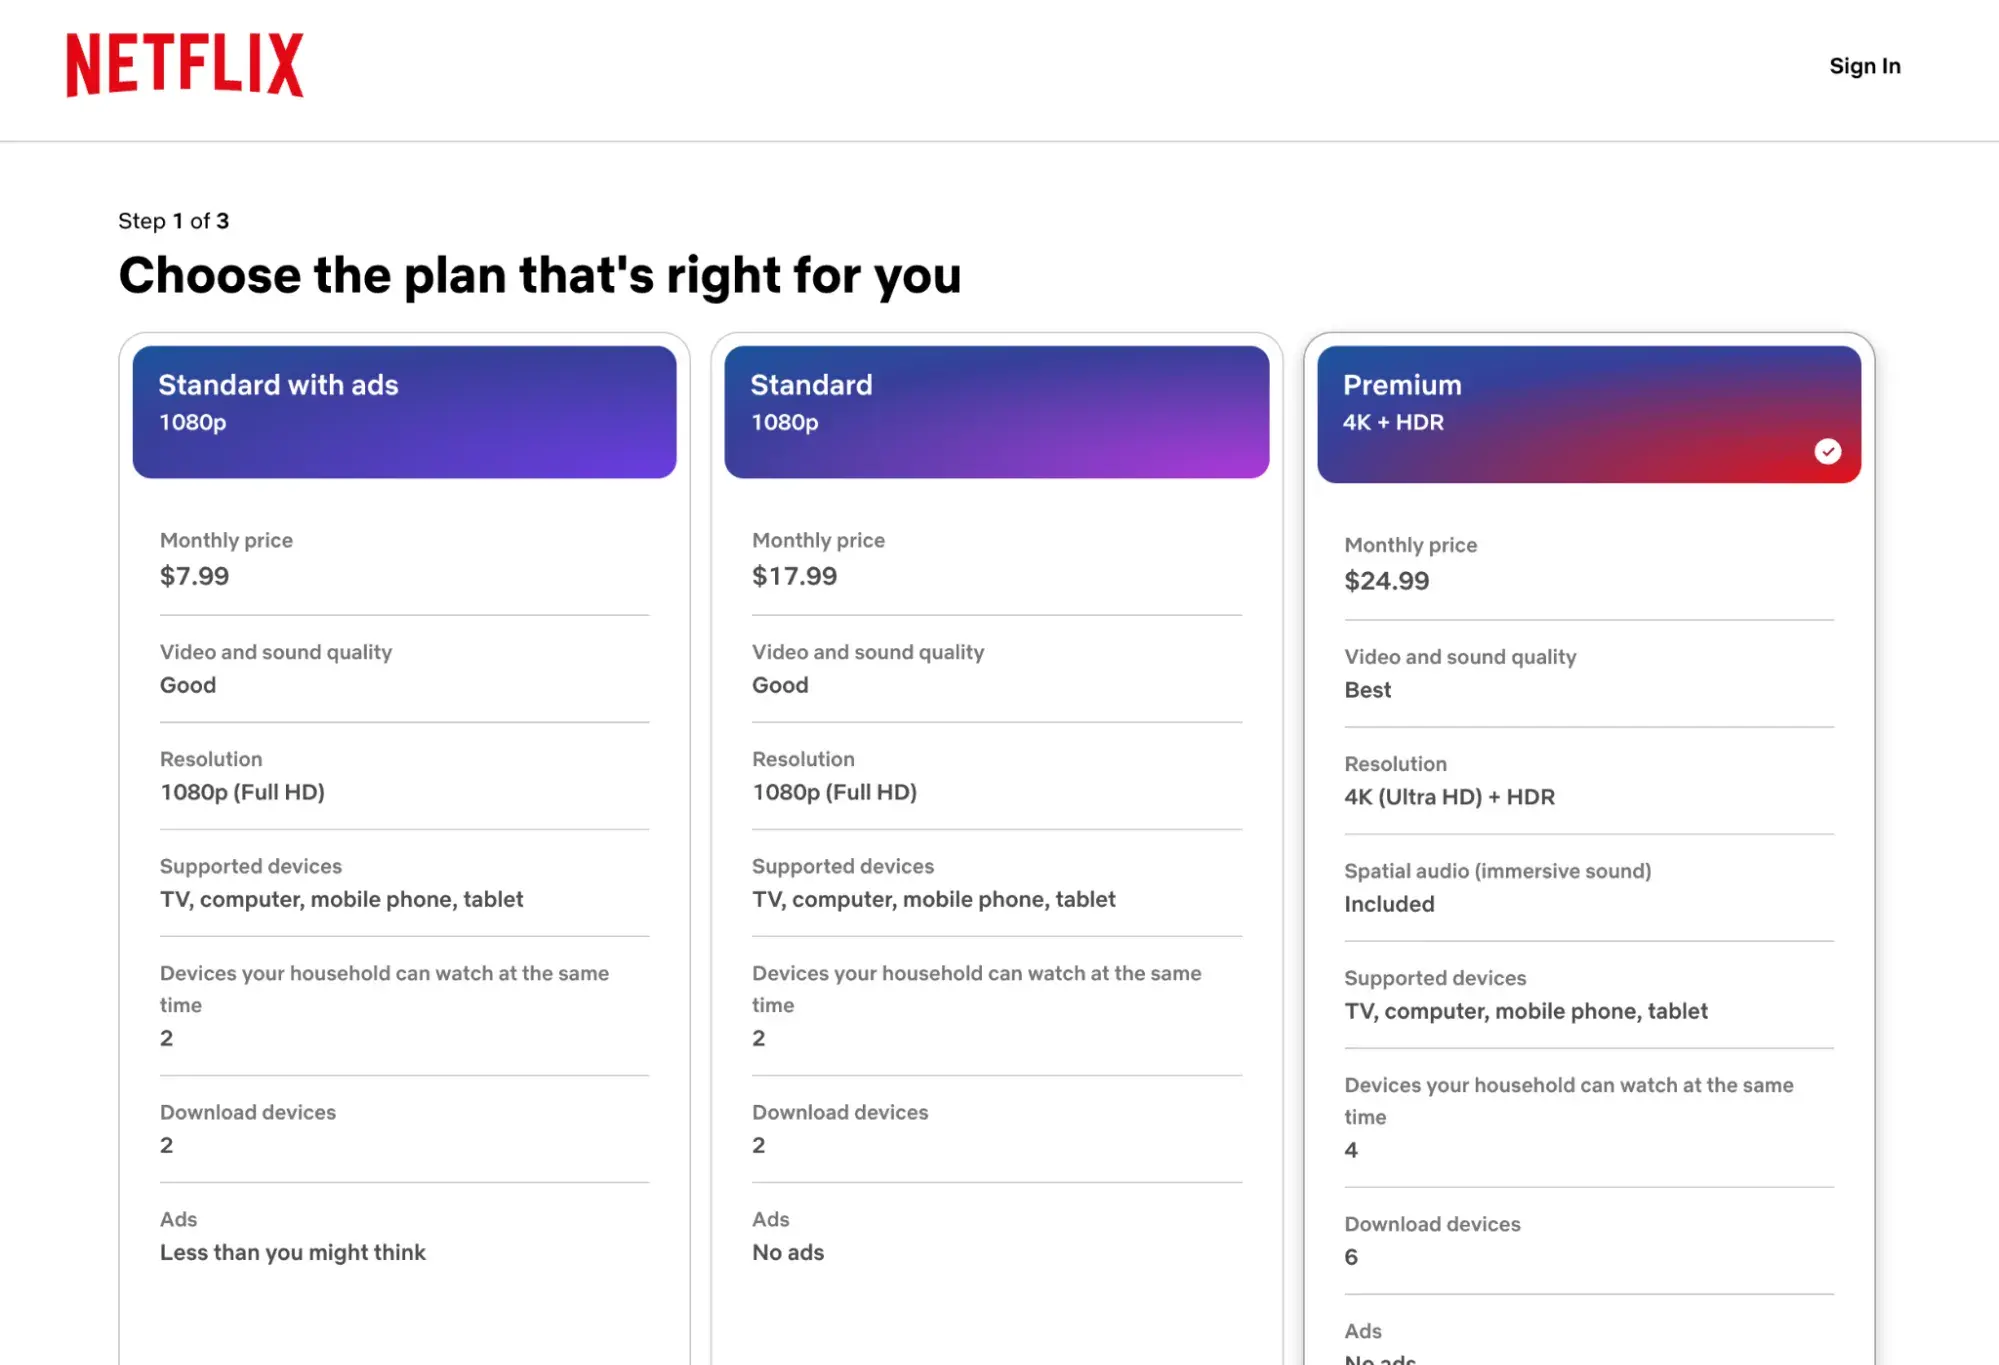Click No ads on the Standard card
This screenshot has width=1999, height=1365.
tap(787, 1252)
